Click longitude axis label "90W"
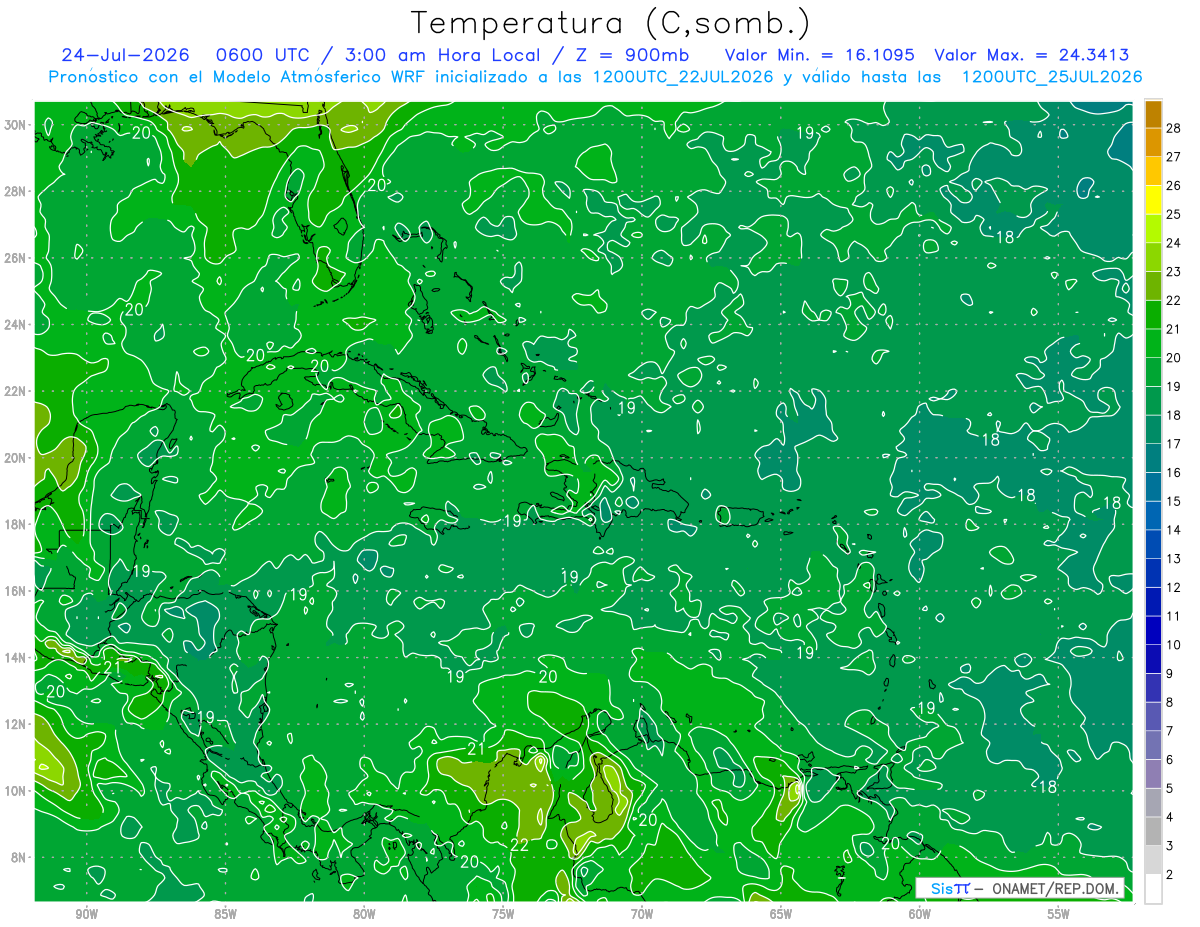 point(86,914)
